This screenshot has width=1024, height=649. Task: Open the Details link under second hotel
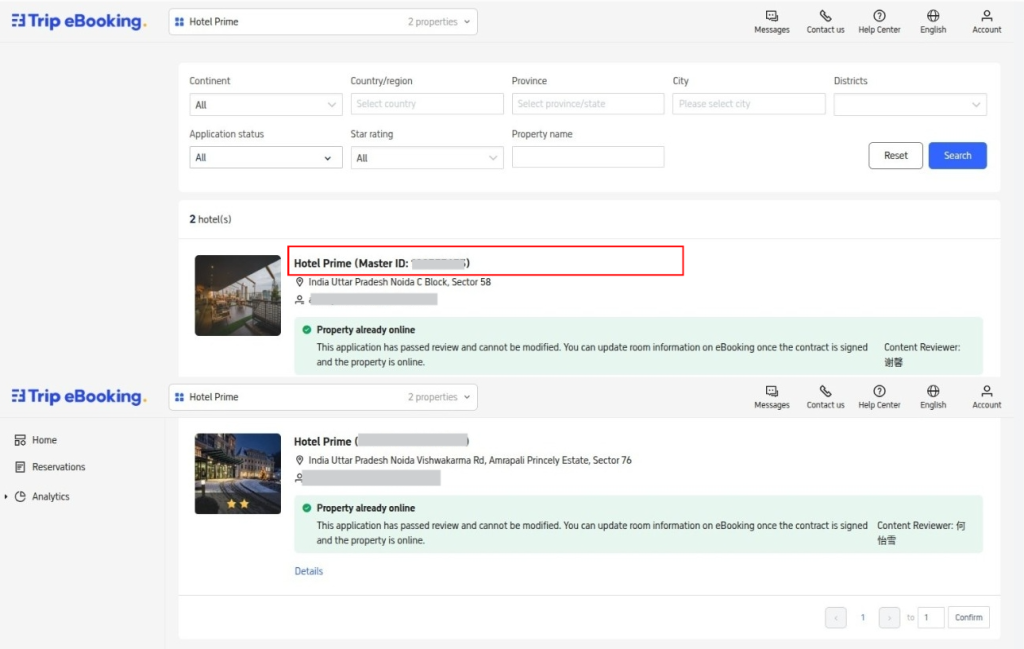(x=308, y=571)
